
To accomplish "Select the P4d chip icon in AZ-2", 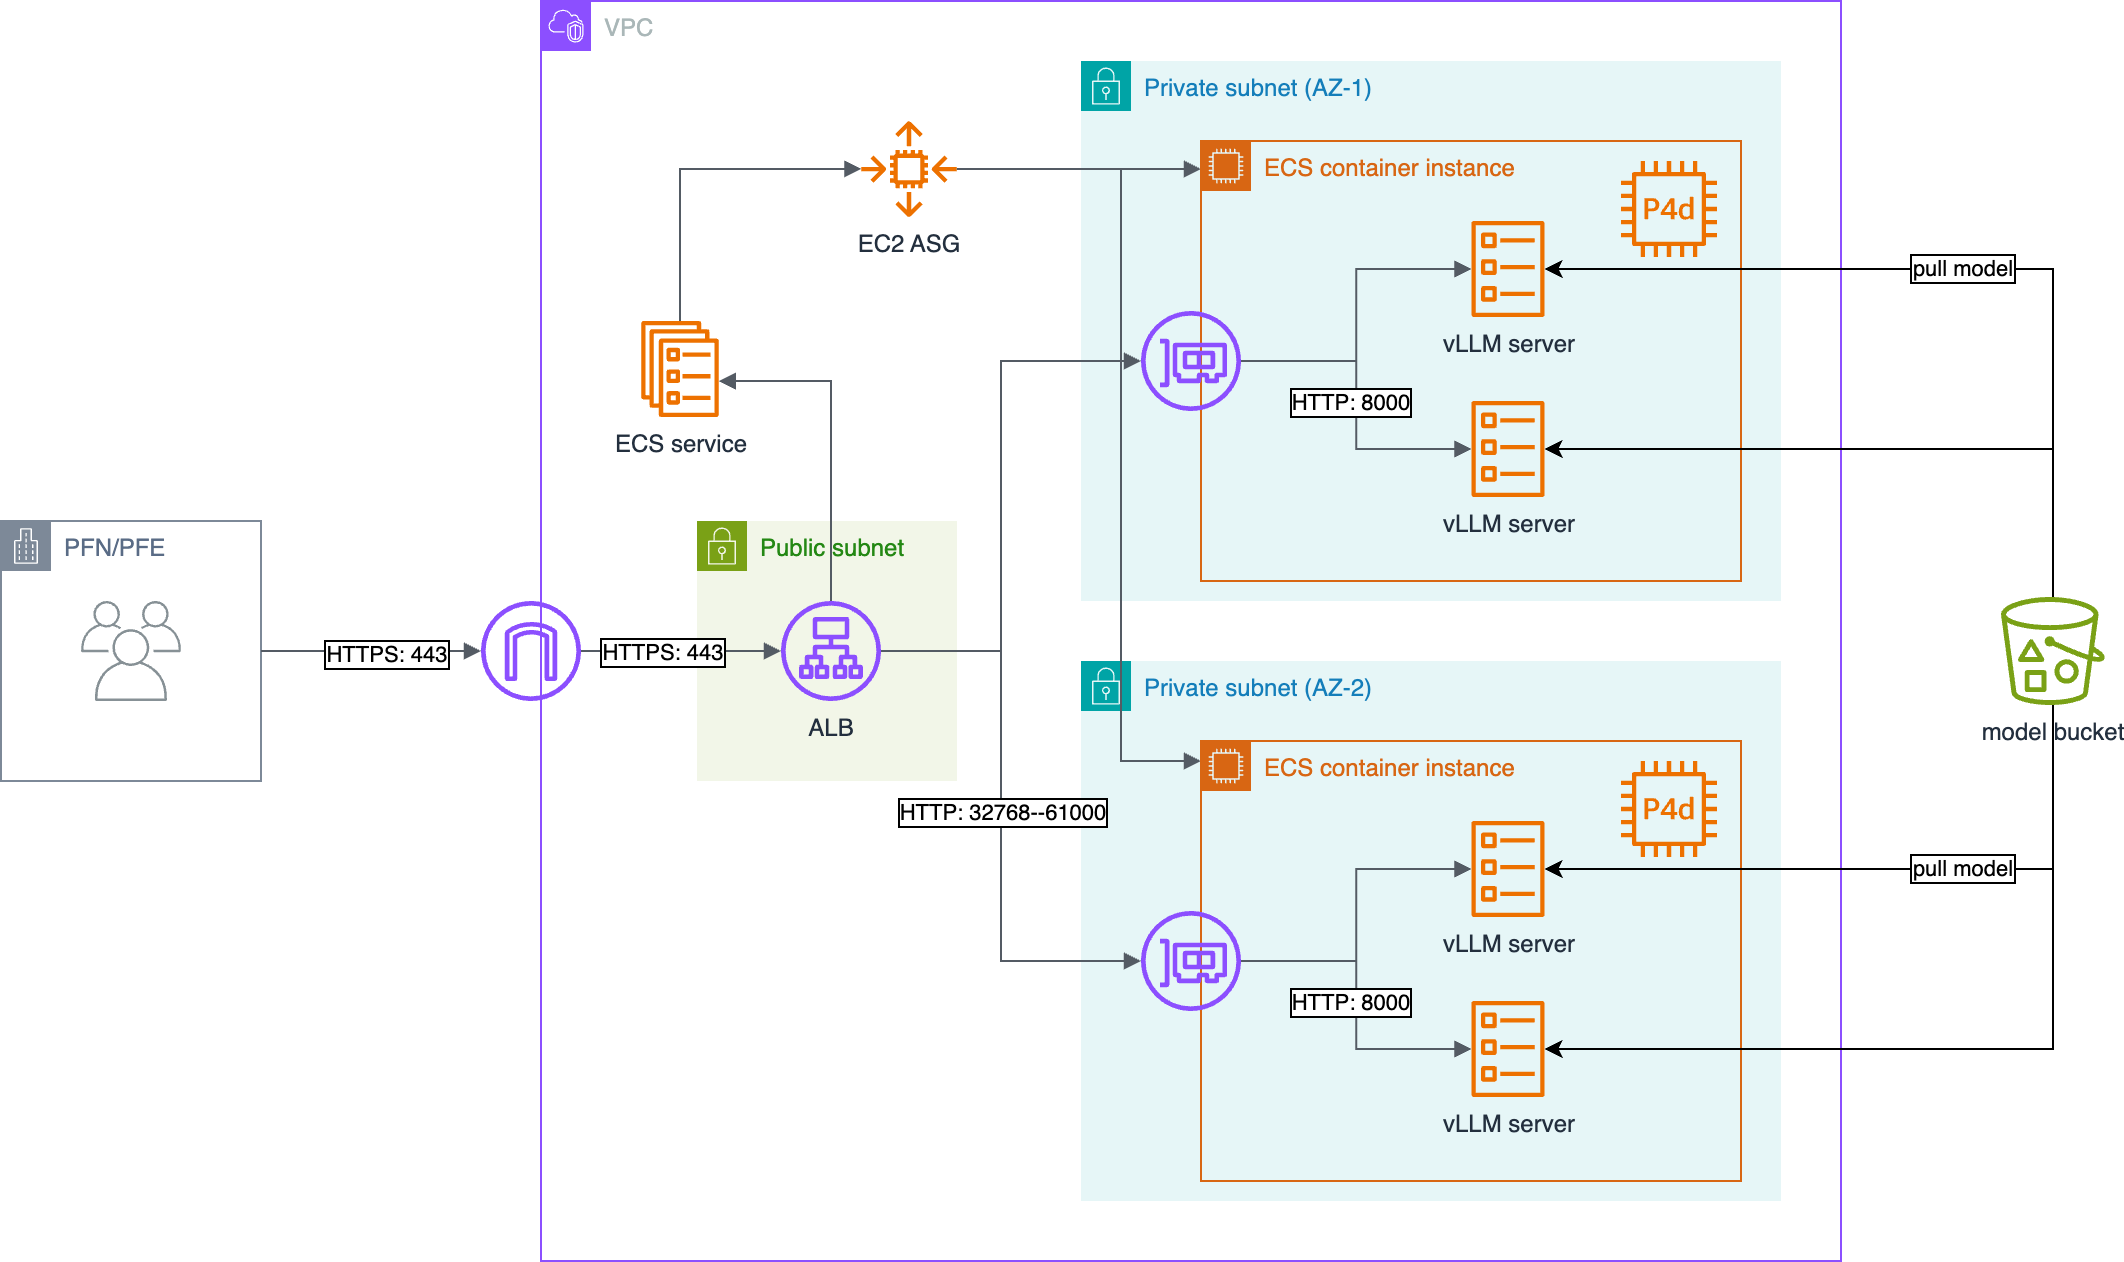I will point(1669,809).
